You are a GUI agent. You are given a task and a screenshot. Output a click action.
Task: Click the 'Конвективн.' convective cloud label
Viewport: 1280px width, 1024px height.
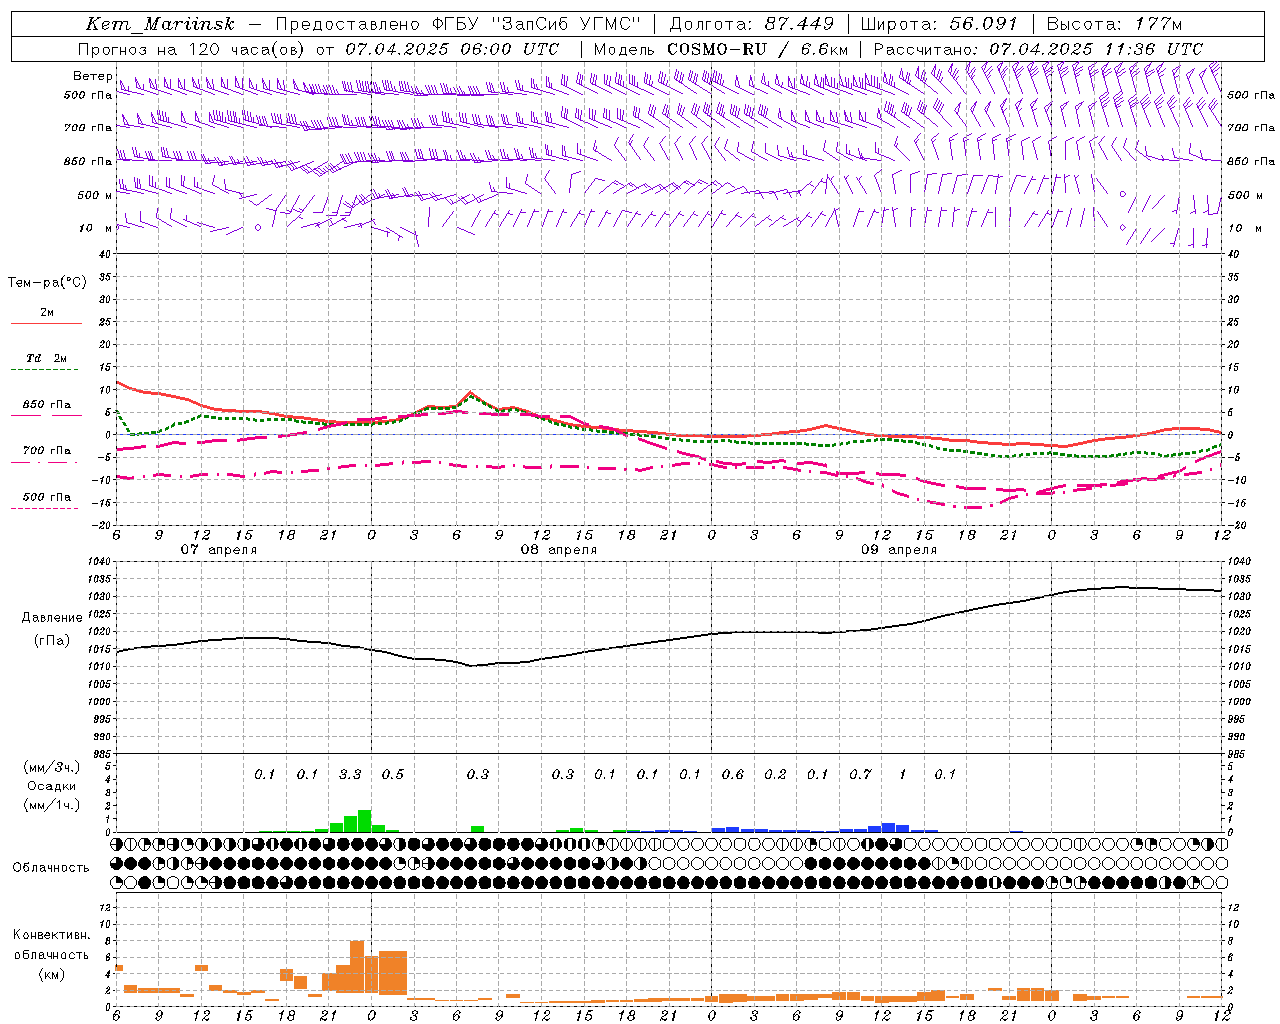51,935
